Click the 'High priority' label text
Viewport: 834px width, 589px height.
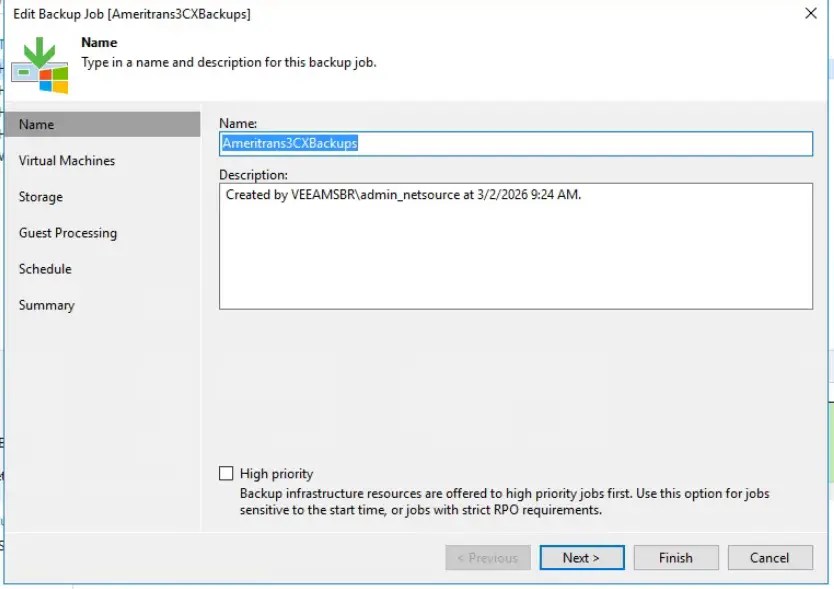coord(276,474)
